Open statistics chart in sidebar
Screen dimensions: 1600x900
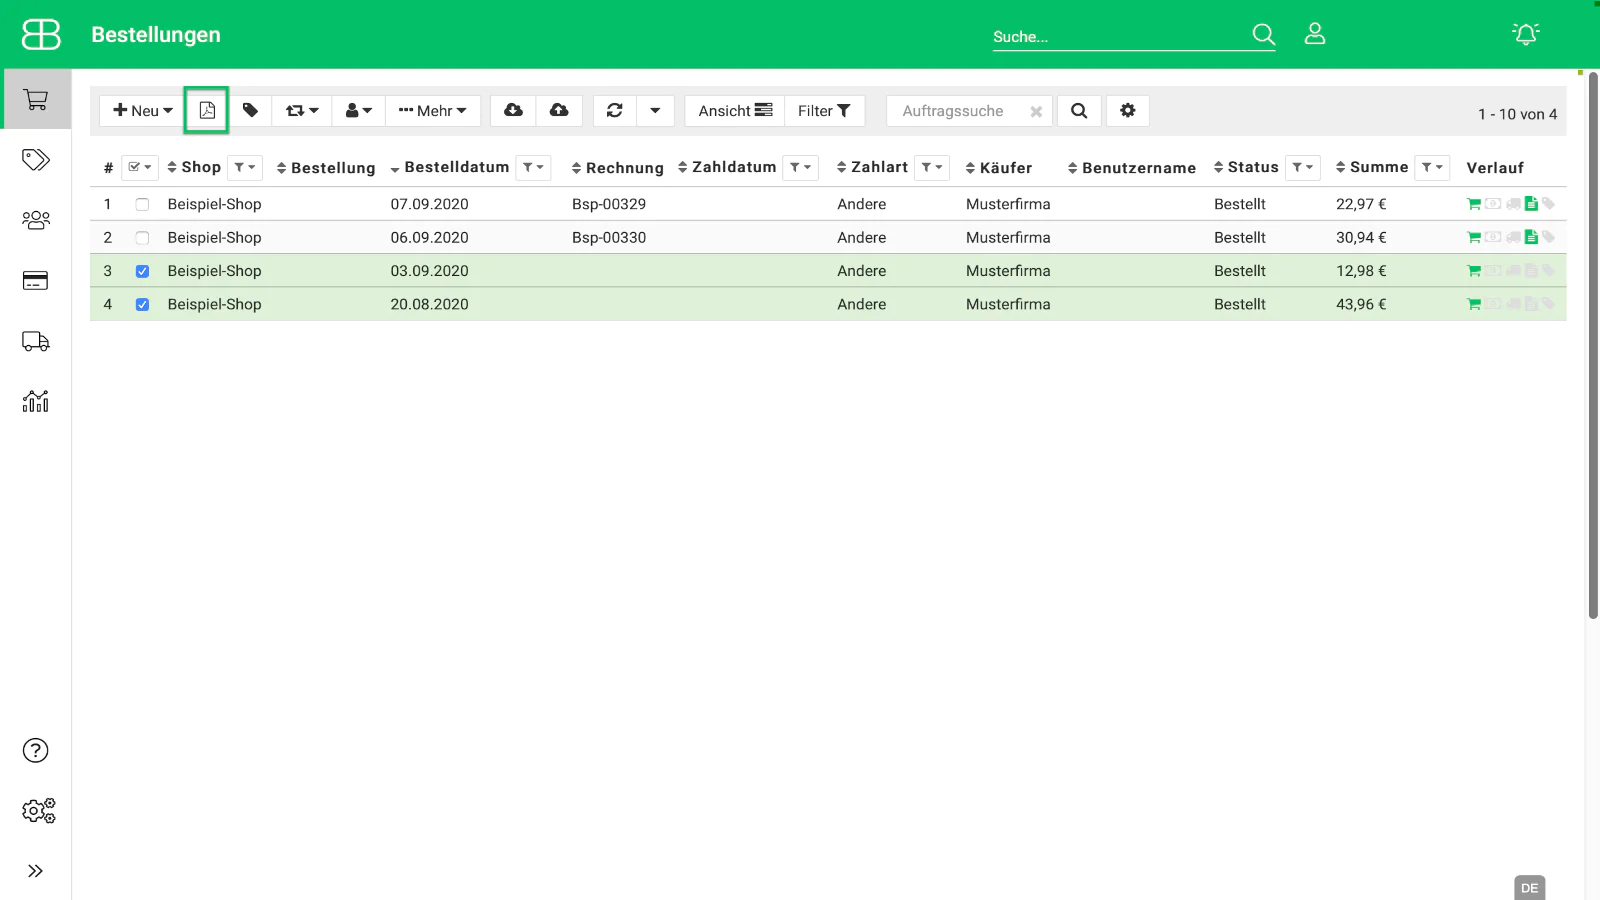(x=36, y=402)
